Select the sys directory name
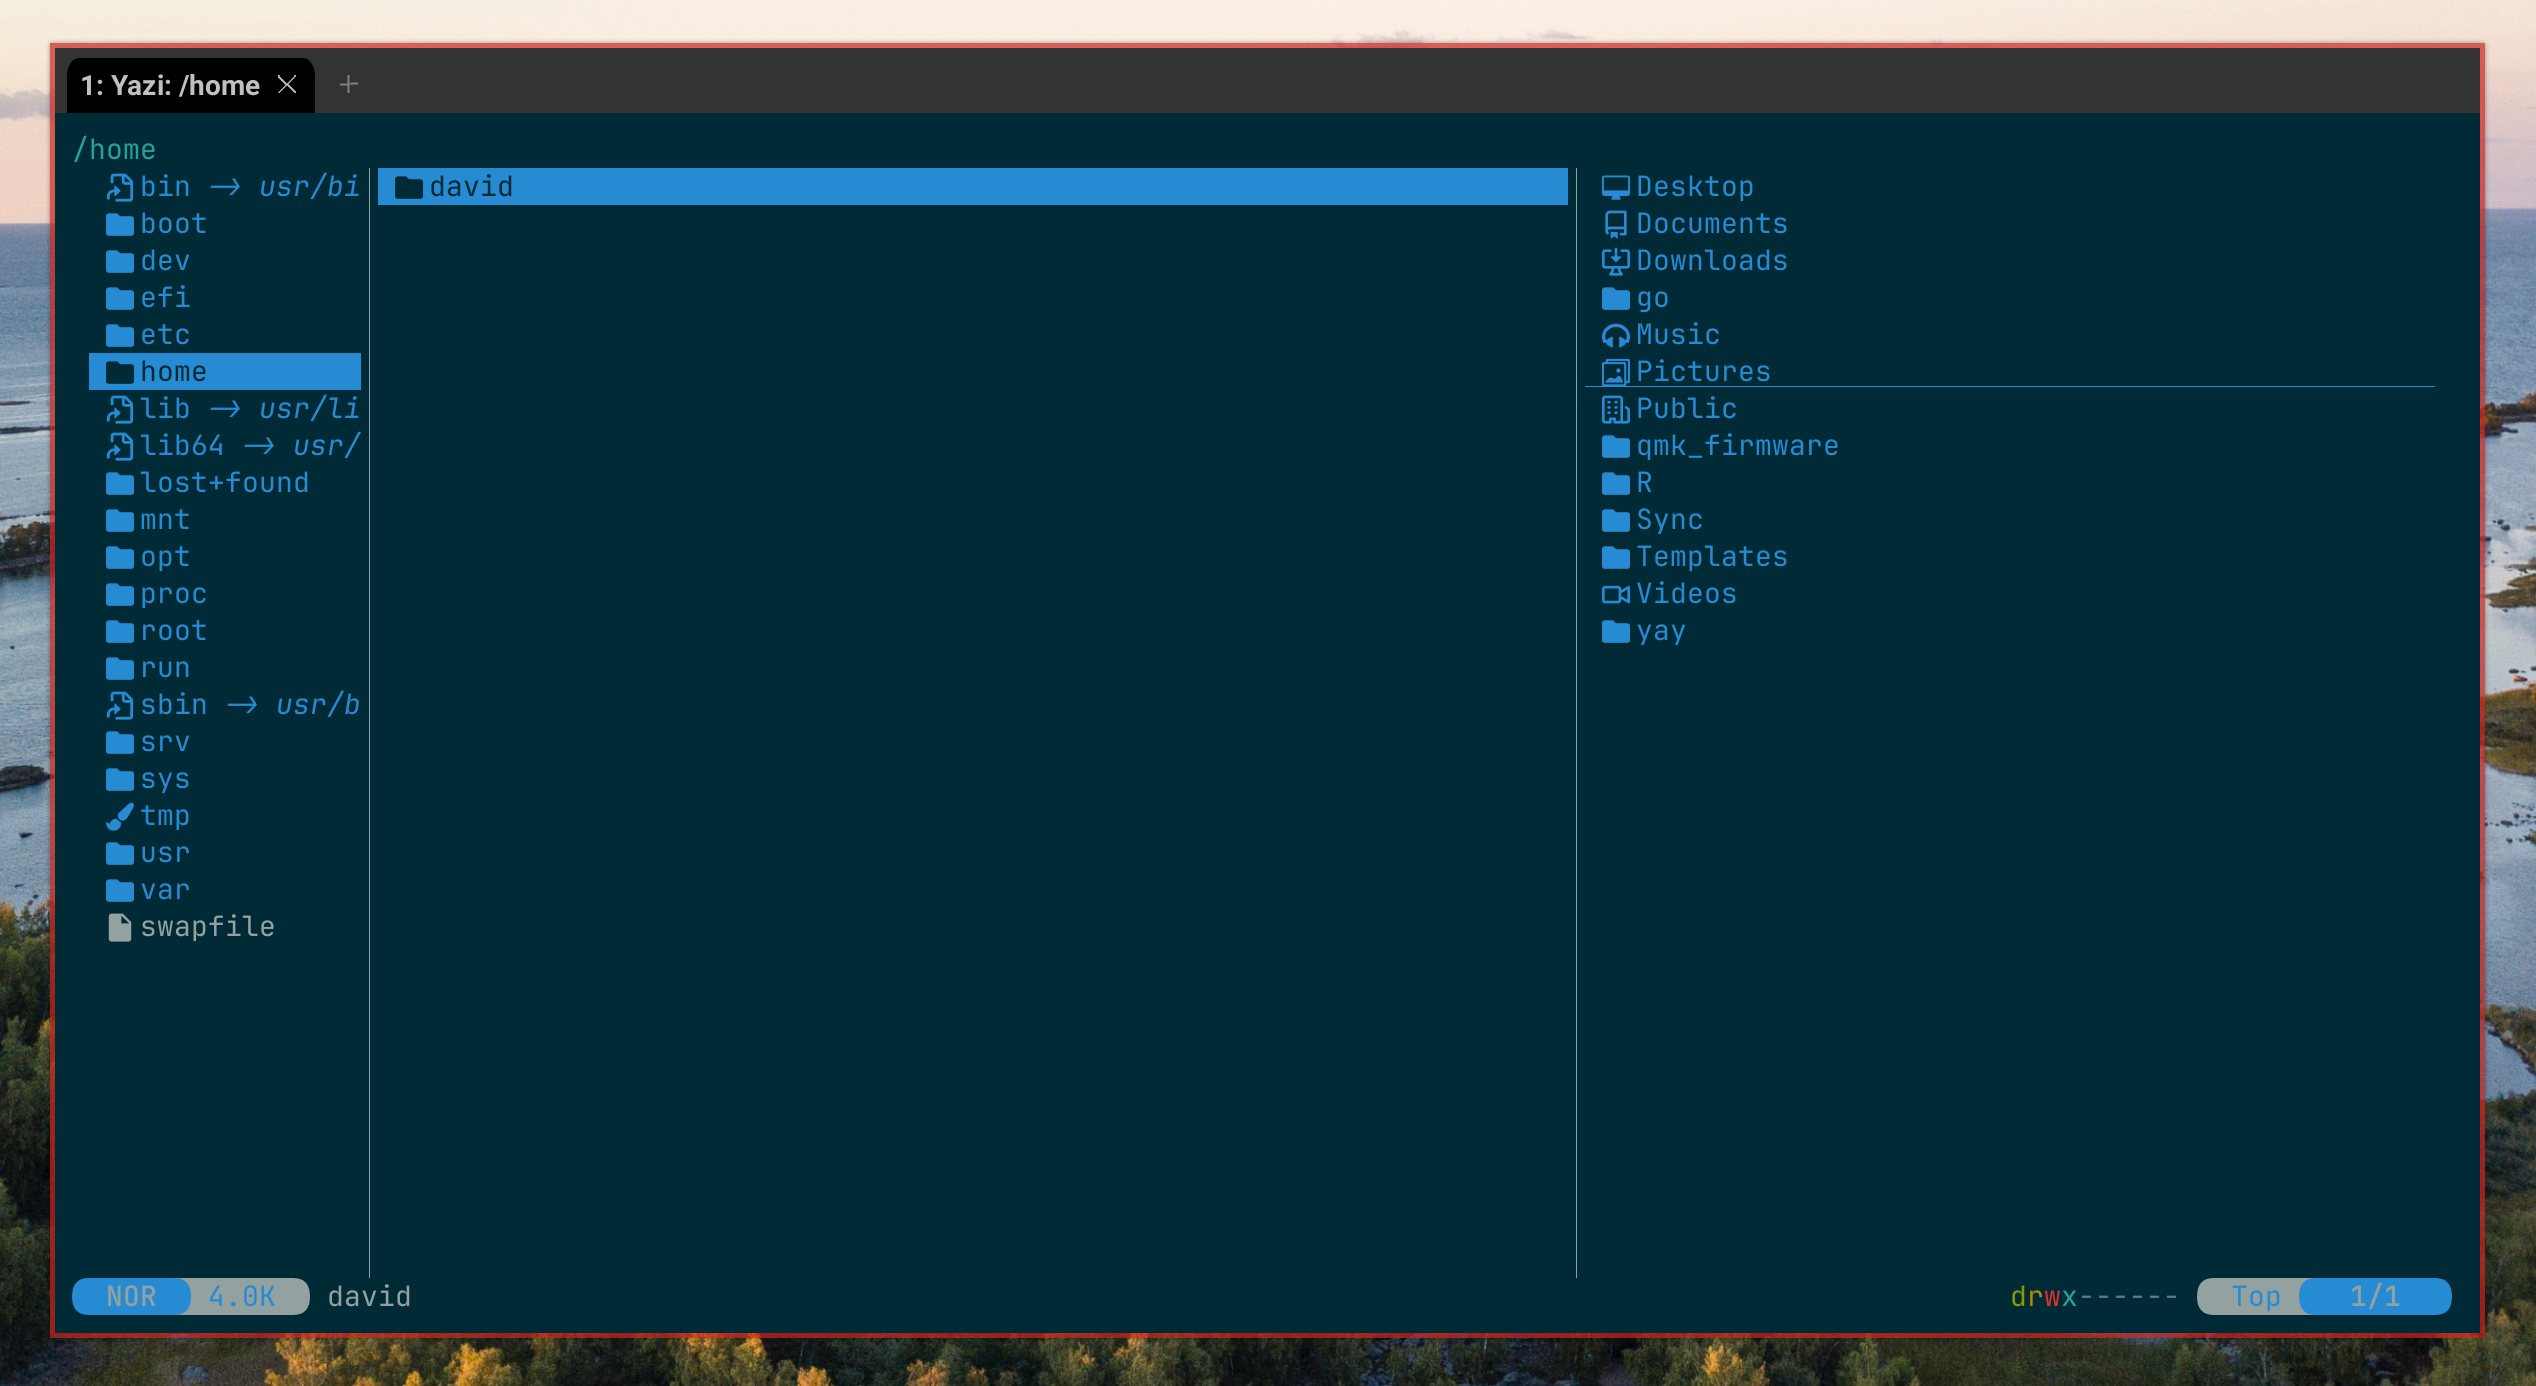The width and height of the screenshot is (2536, 1386). [165, 779]
